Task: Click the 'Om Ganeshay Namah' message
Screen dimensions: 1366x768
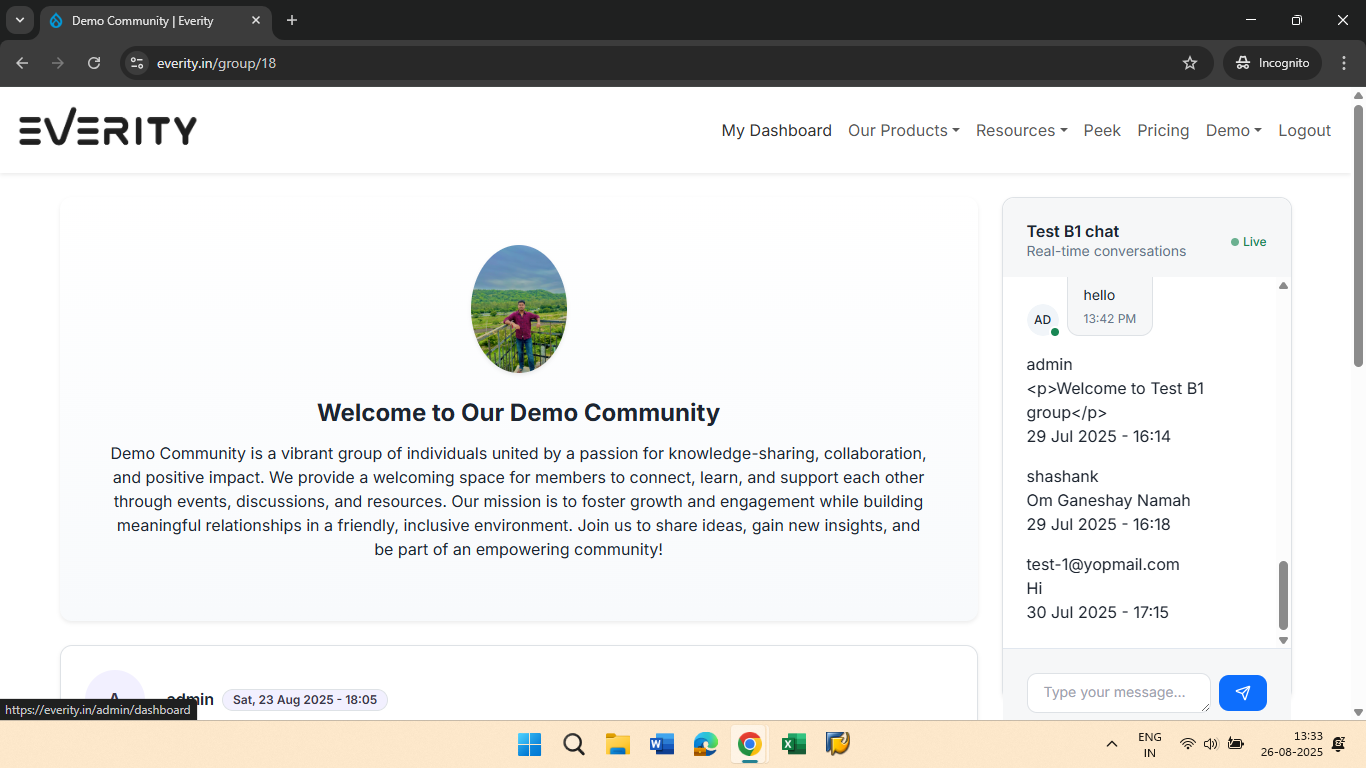Action: [x=1108, y=500]
